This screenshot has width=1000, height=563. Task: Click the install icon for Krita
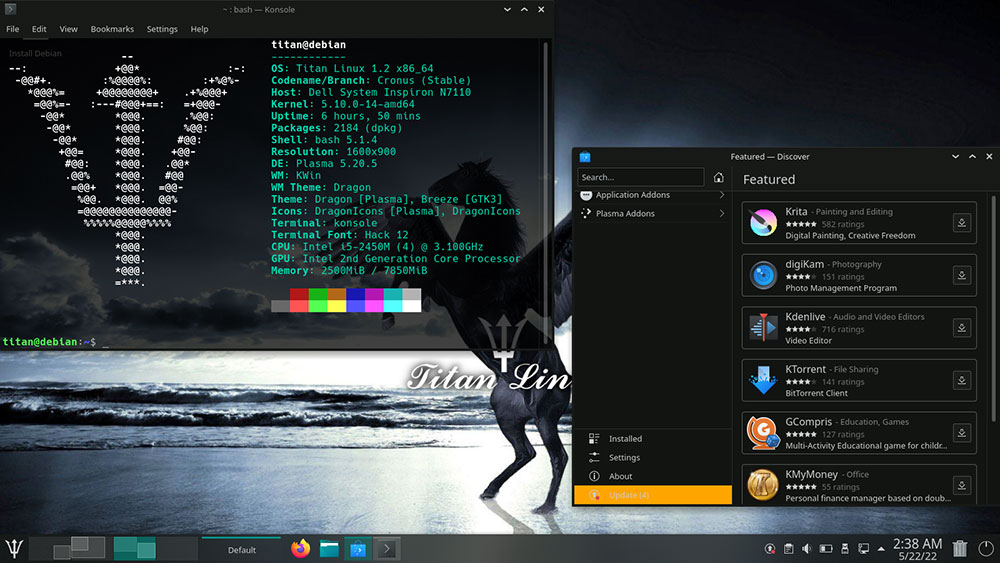pos(961,223)
